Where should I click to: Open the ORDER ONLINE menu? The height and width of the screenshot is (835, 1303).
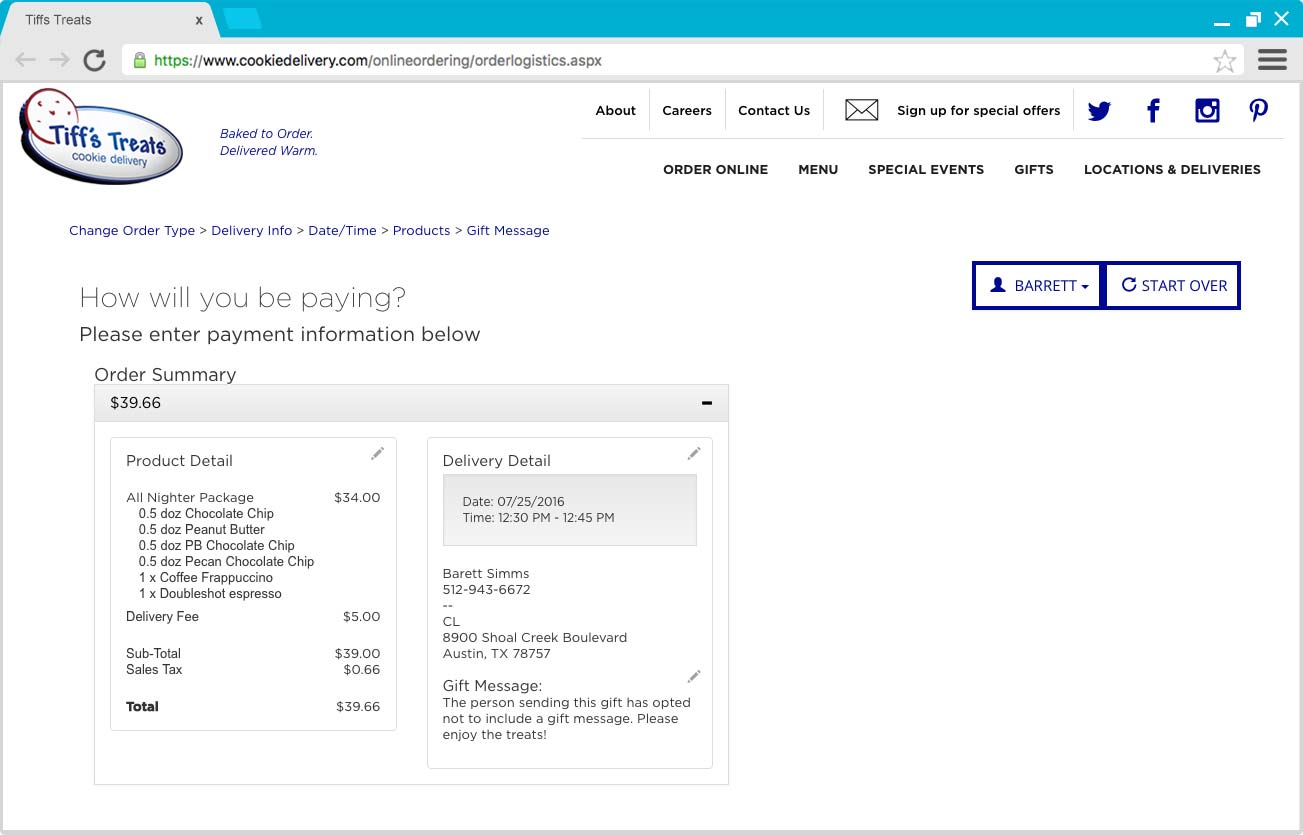(x=715, y=170)
